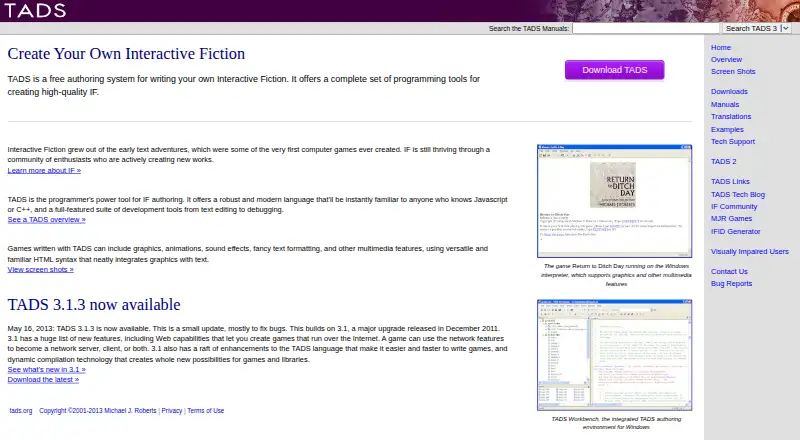Viewport: 800px width, 440px height.
Task: Open the Screen Shots sidebar link
Action: (733, 71)
